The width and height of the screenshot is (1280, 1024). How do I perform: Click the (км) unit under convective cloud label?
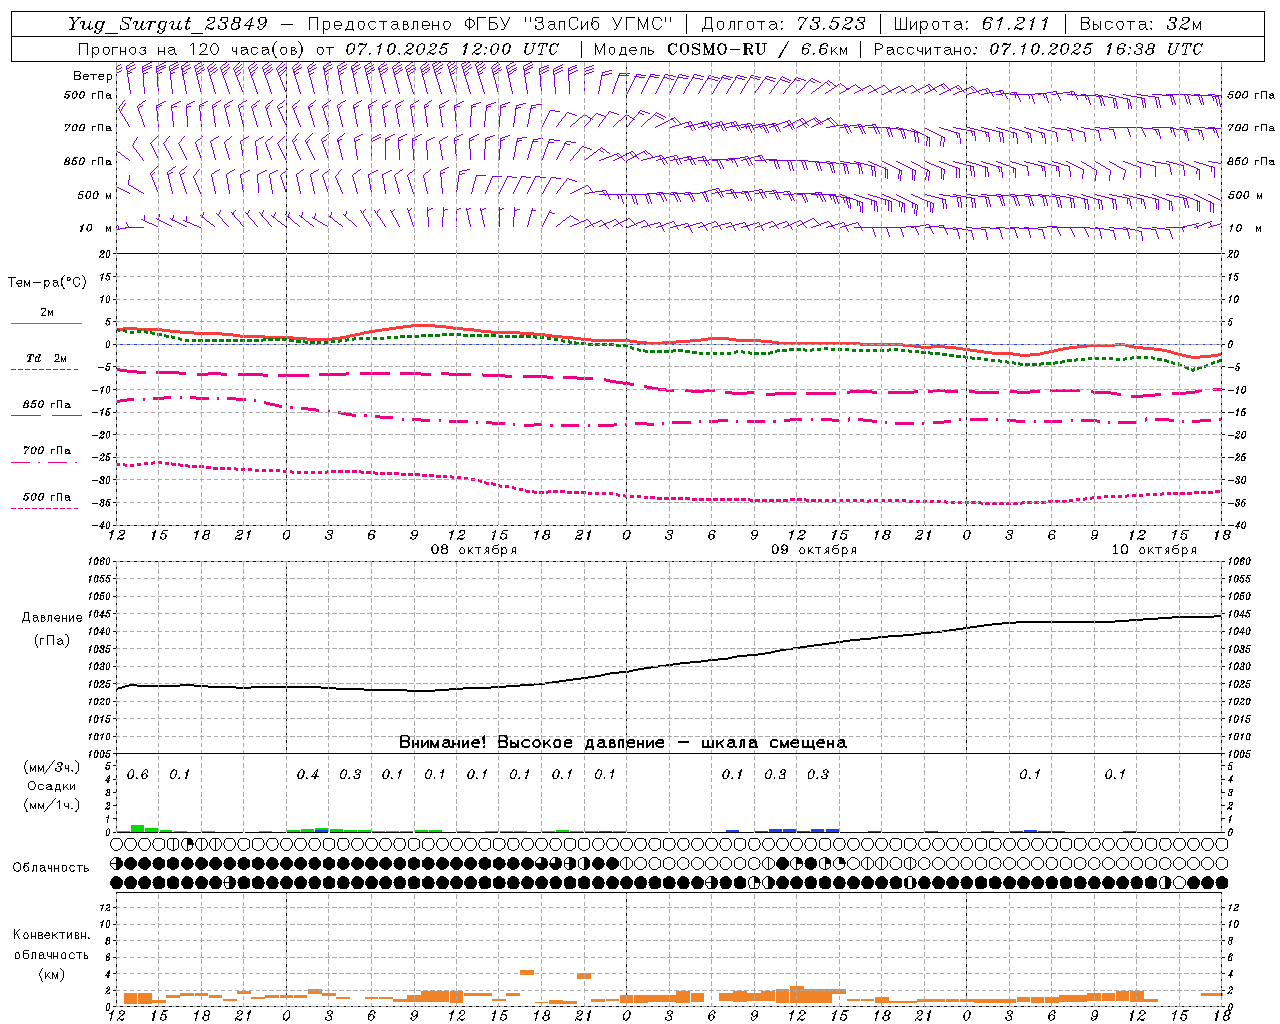coord(51,974)
